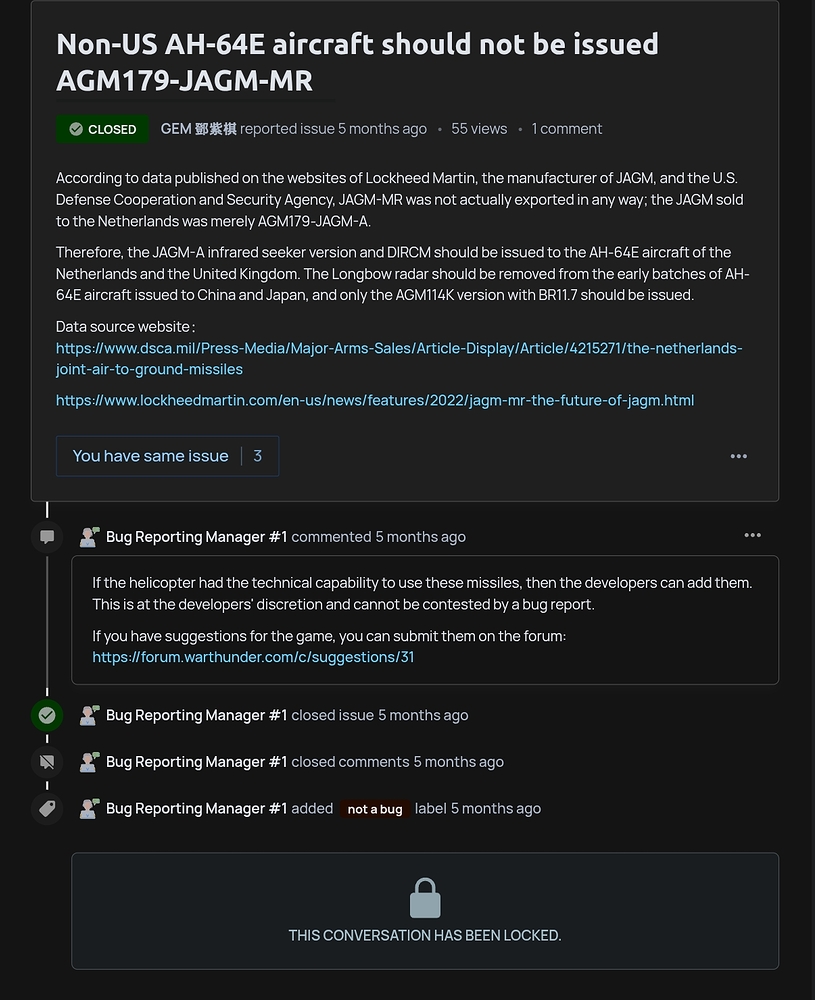
Task: Click the closed issue check icon
Action: (46, 715)
